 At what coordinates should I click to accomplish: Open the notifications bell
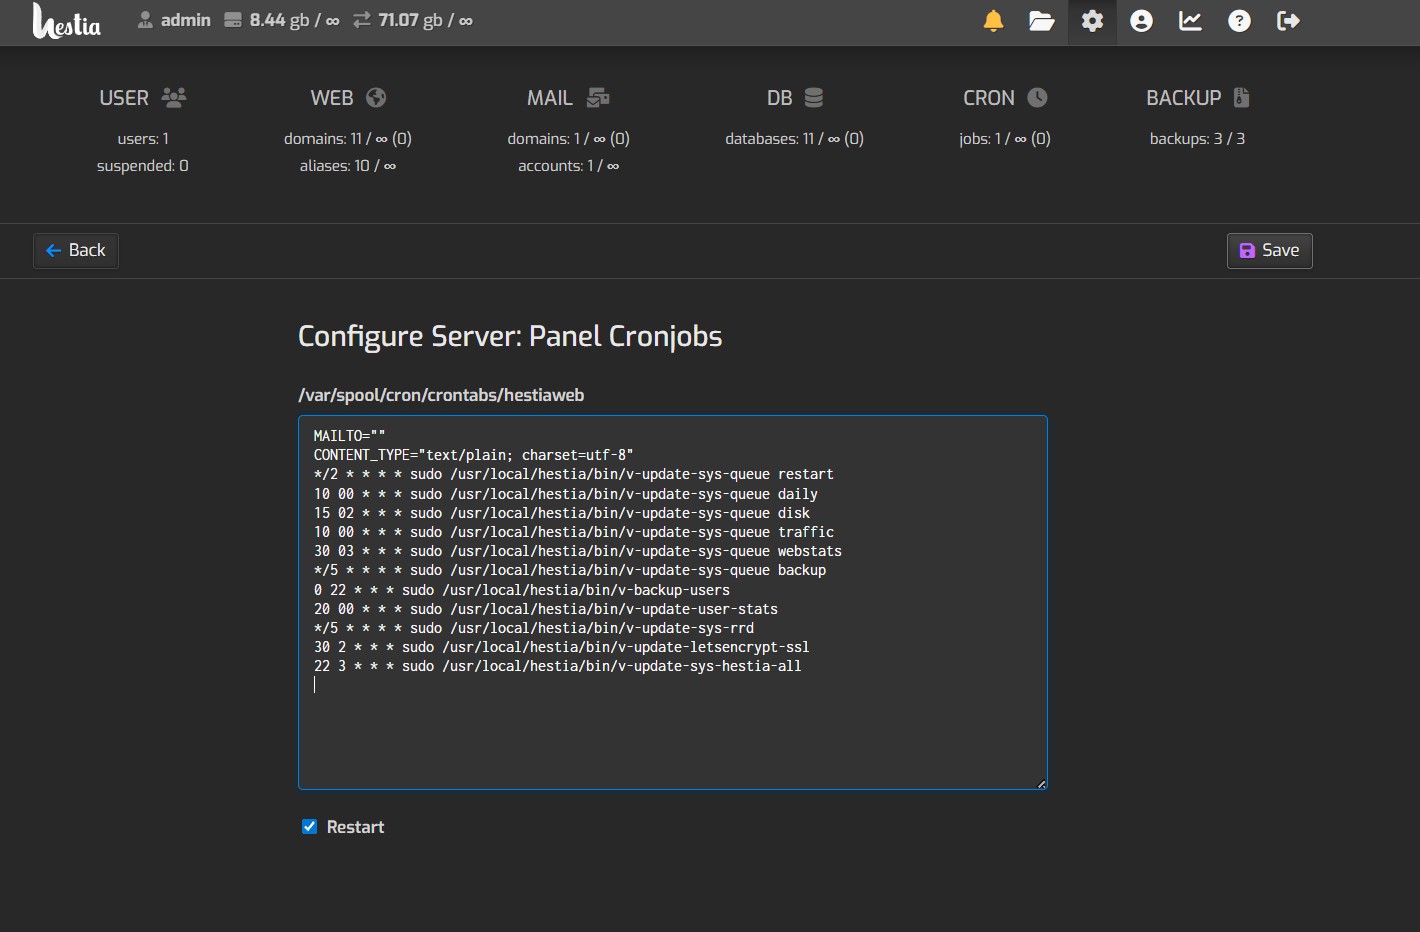click(x=993, y=21)
